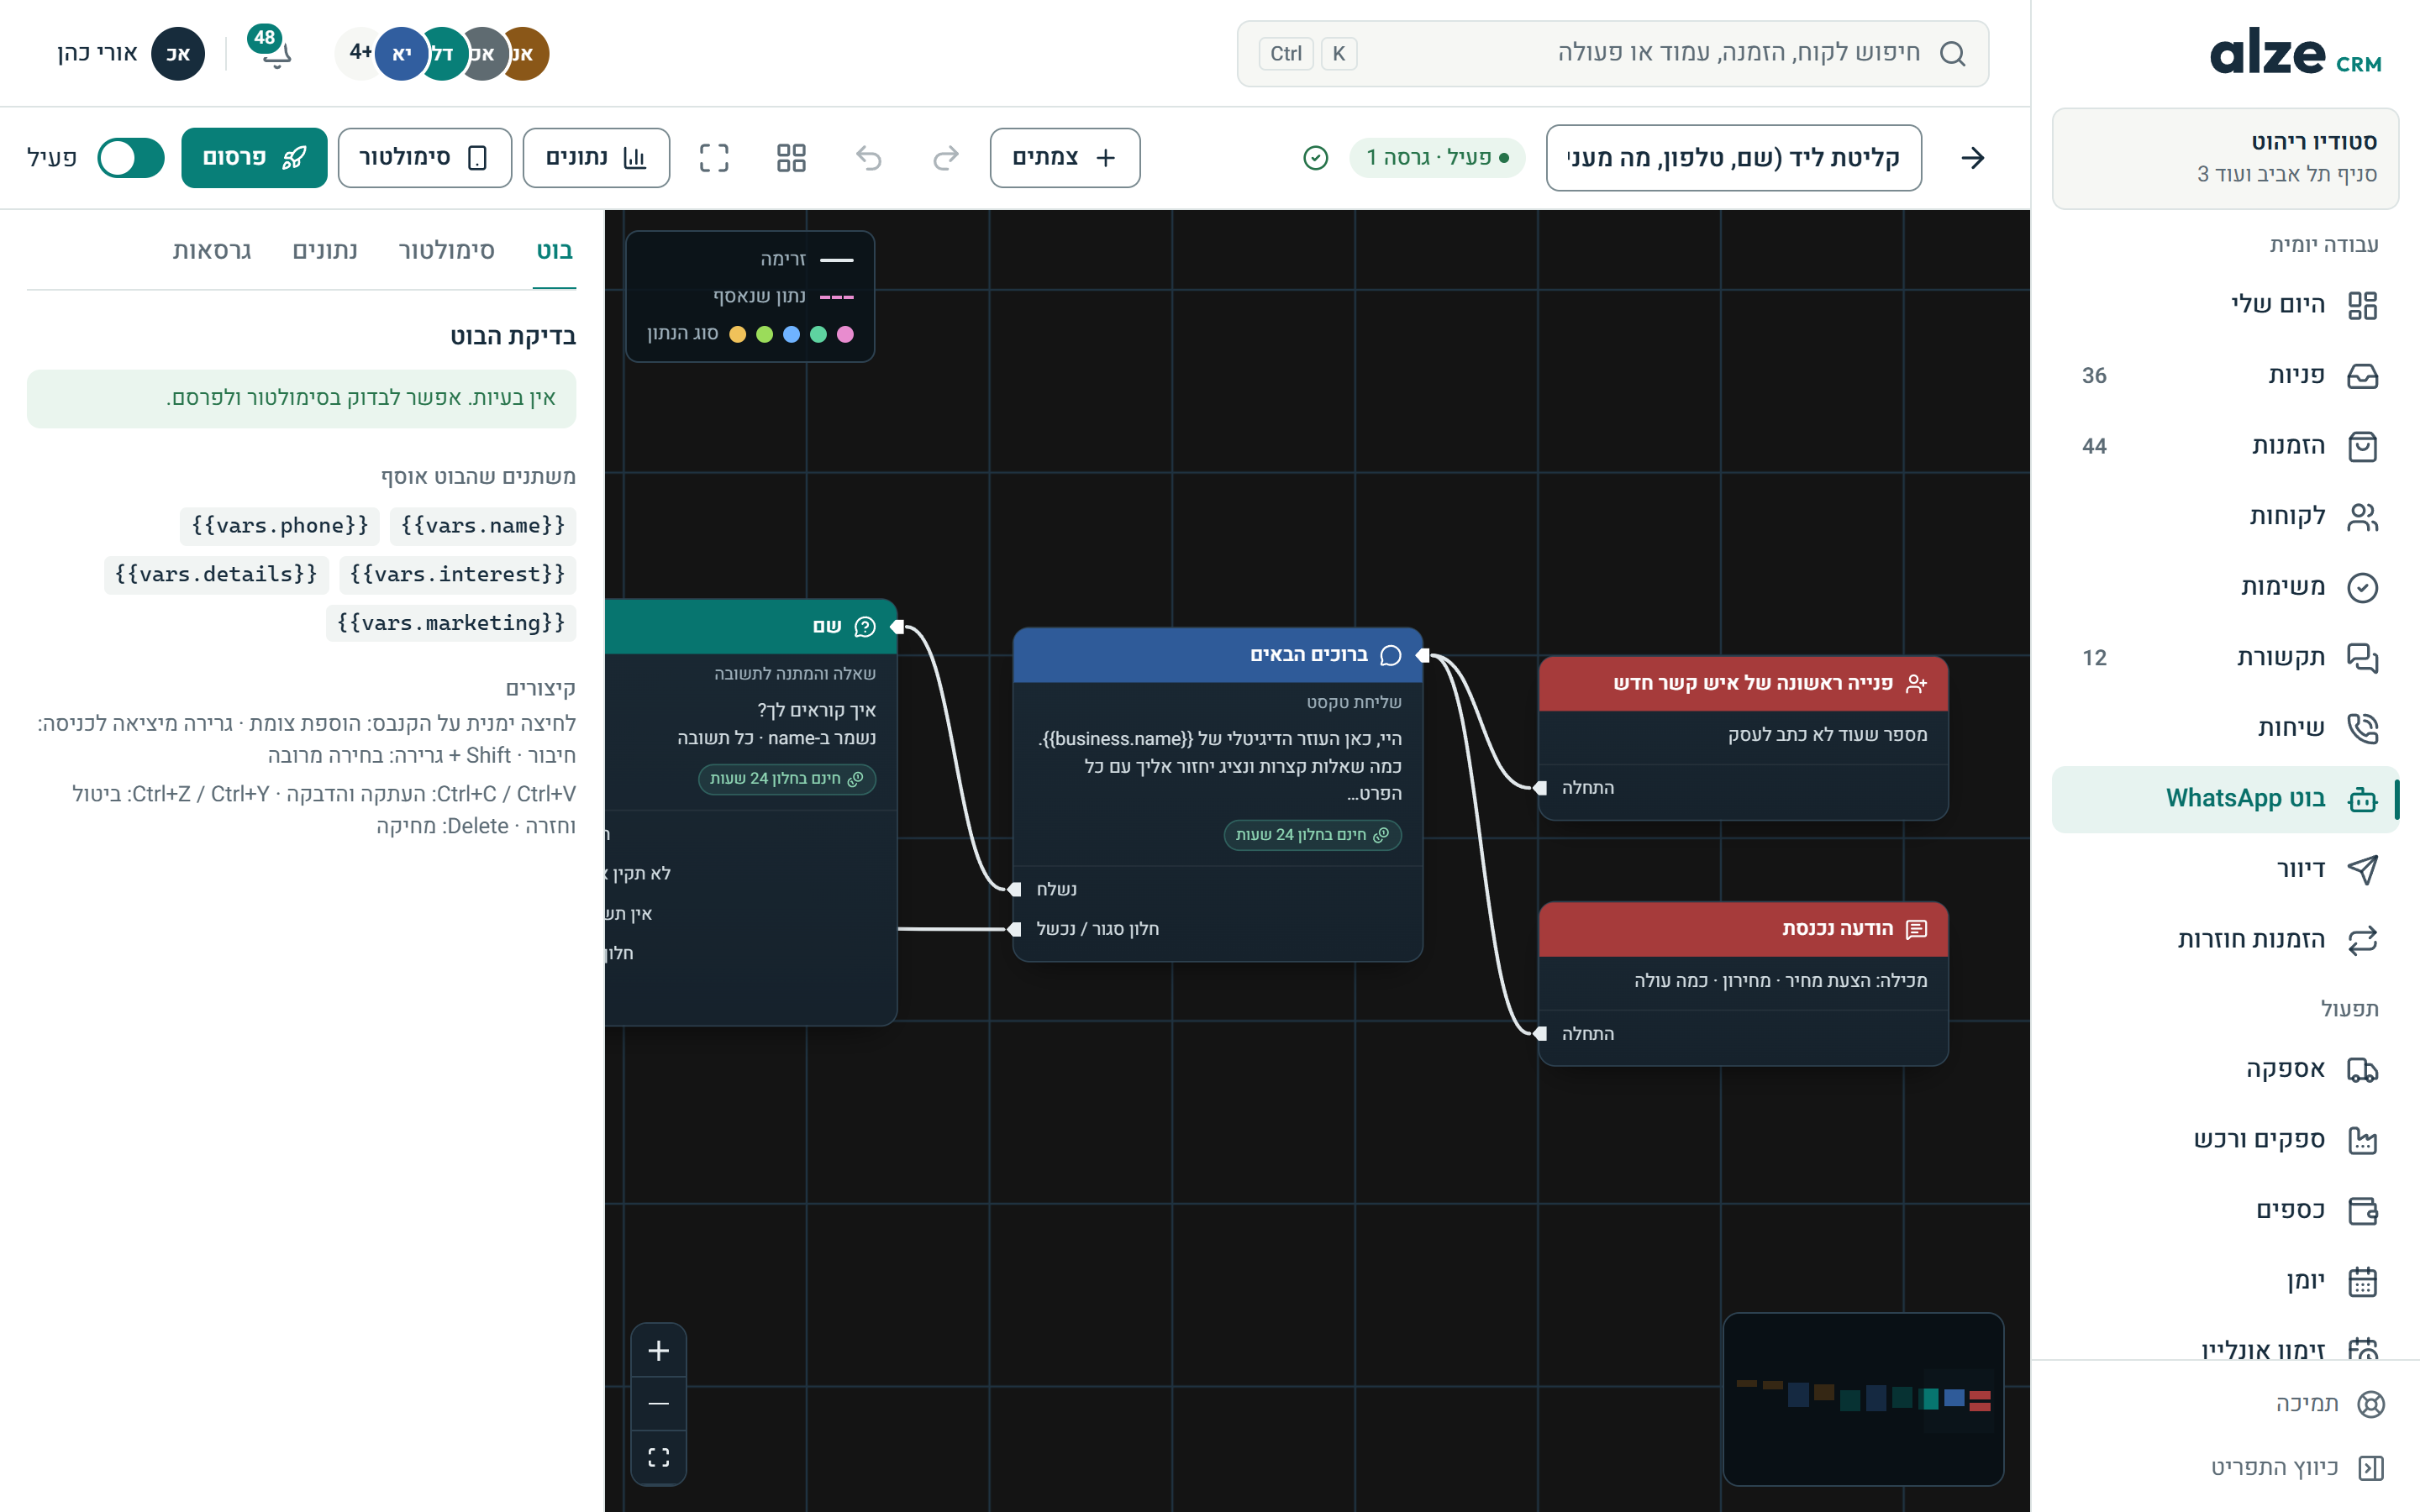Open היום שלי in sidebar

[2225, 305]
